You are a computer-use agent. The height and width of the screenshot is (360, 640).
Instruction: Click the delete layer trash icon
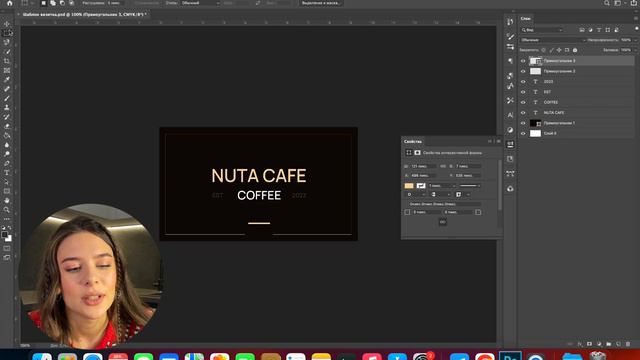pos(628,344)
